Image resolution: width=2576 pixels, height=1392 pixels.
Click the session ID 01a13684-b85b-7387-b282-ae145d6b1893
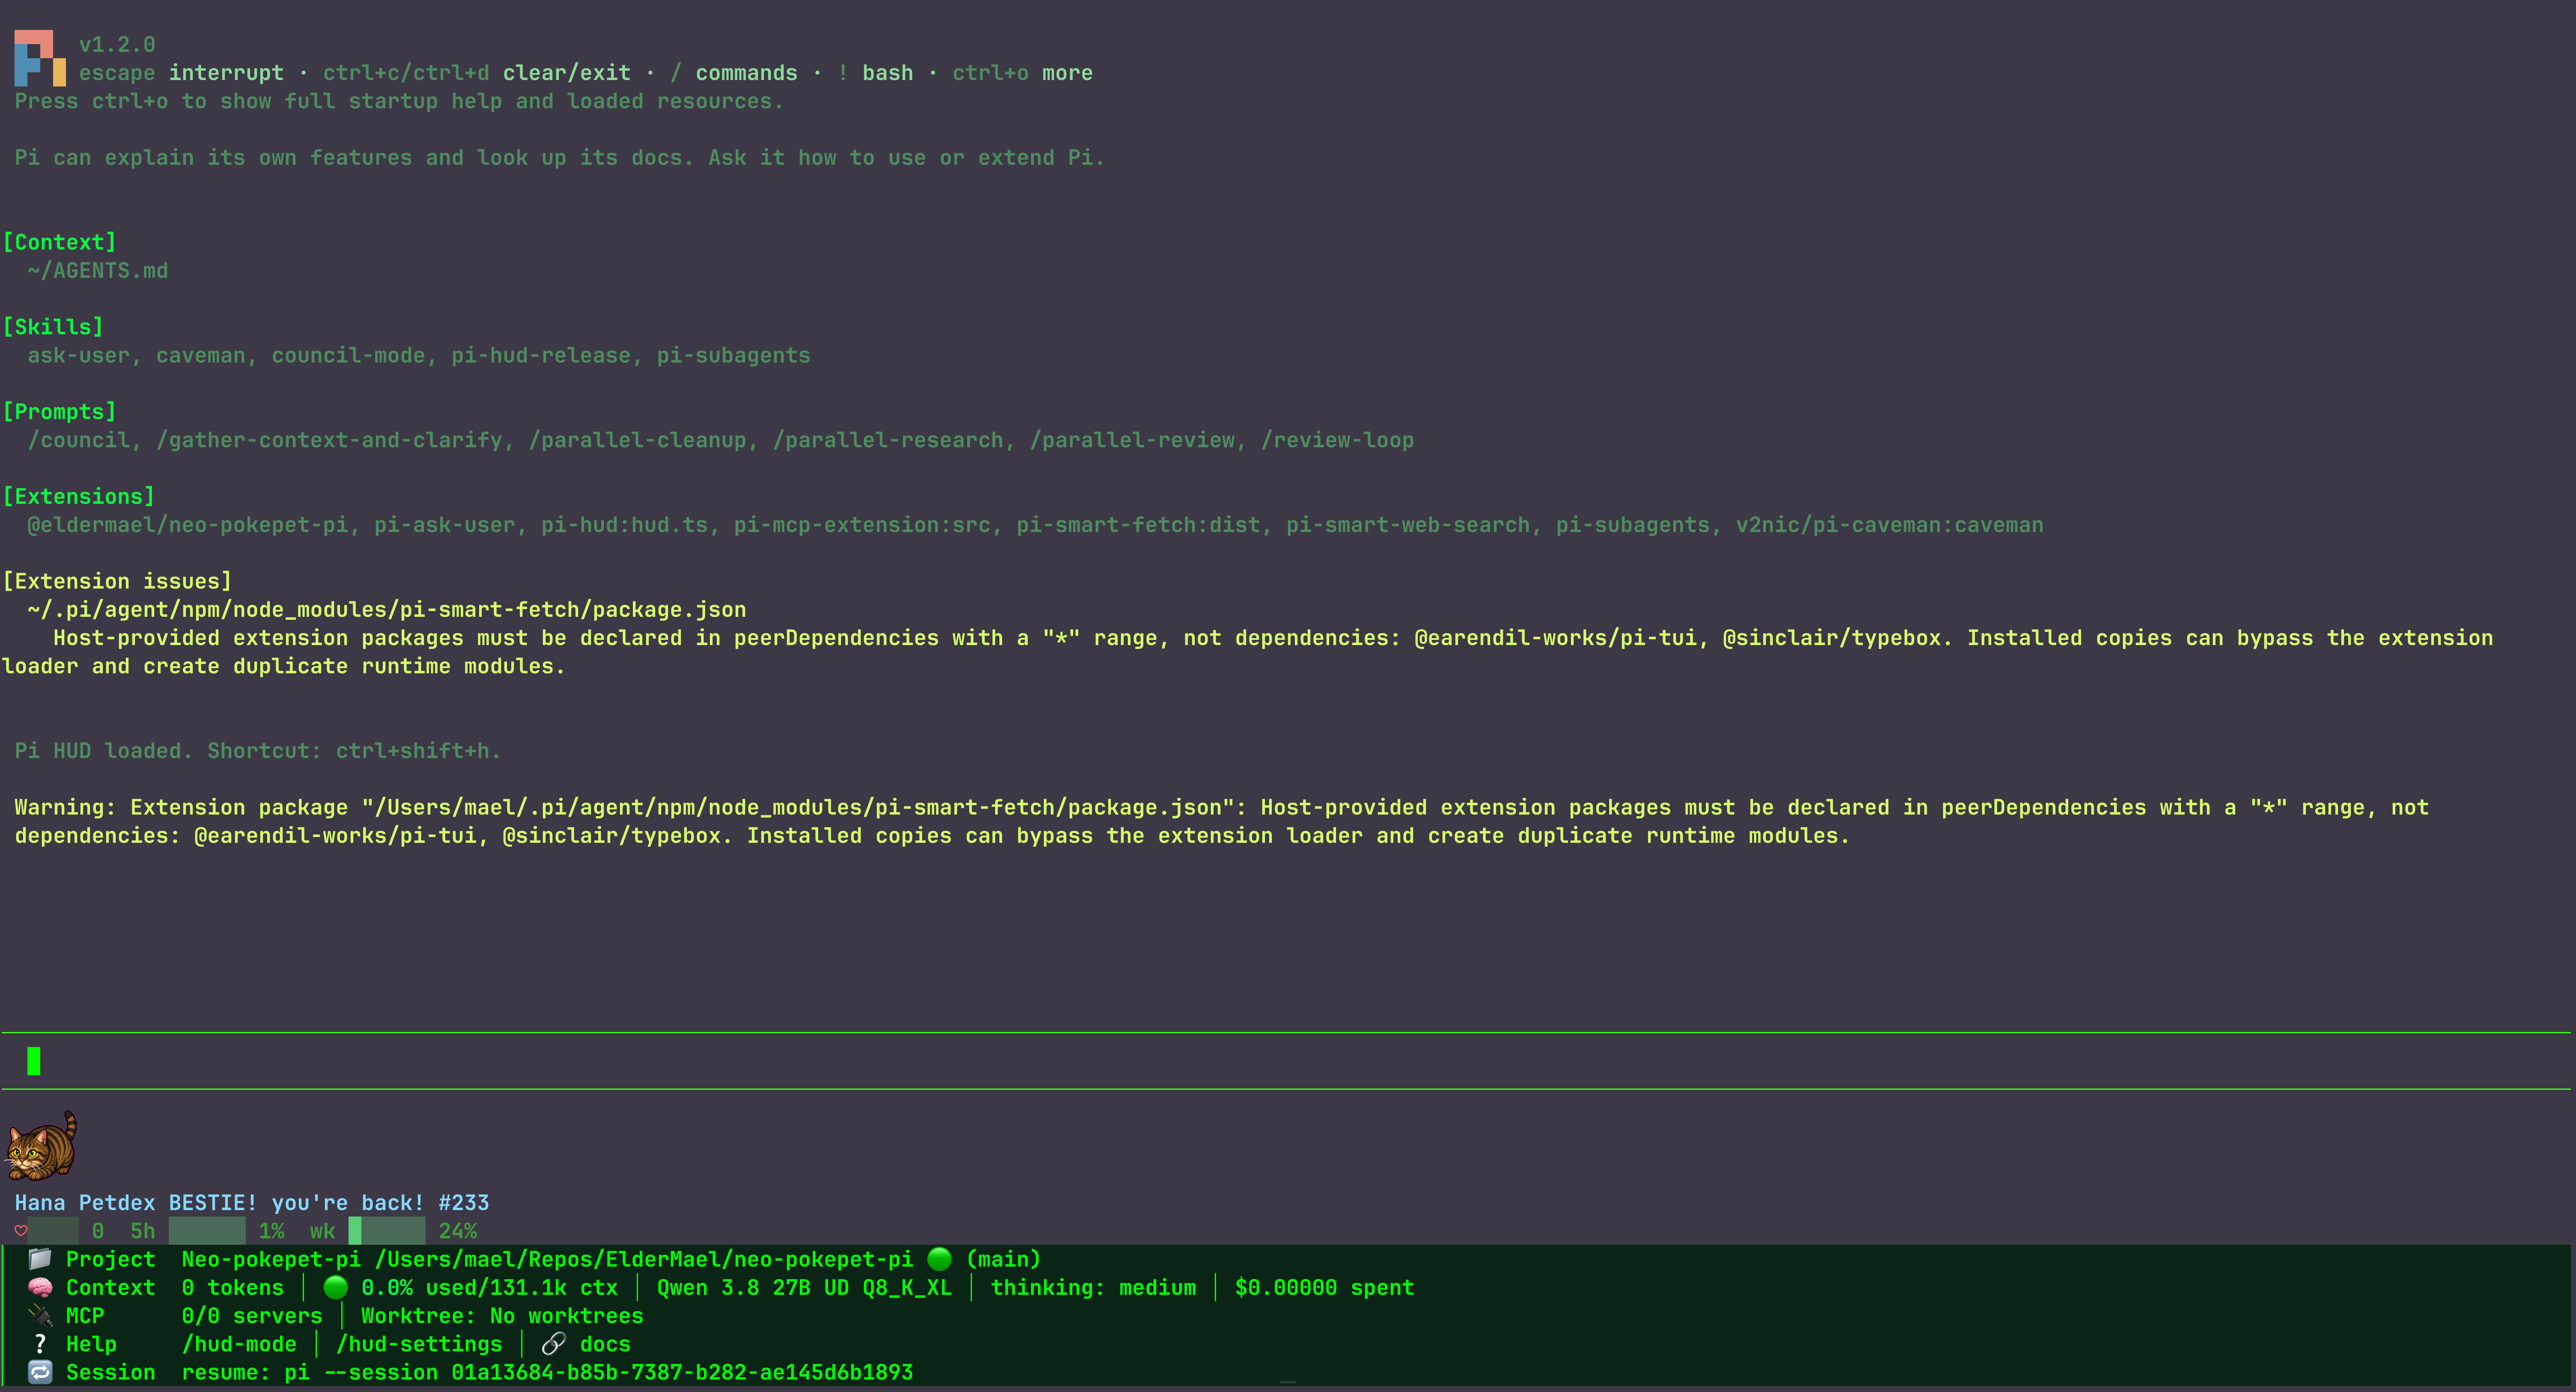pos(682,1372)
